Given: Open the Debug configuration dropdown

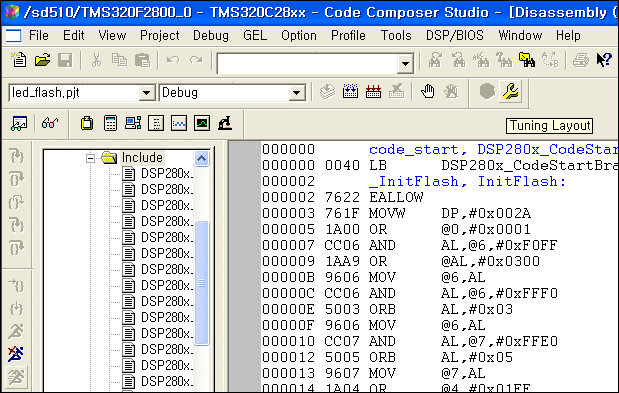Looking at the screenshot, I should [x=296, y=93].
